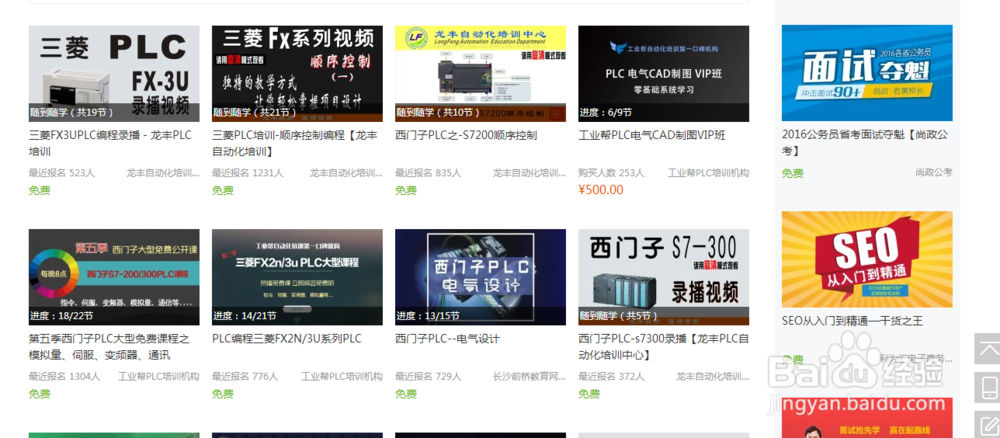Viewport: 1000px width, 438px height.
Task: Click the mobile phone sidebar icon
Action: point(987,388)
